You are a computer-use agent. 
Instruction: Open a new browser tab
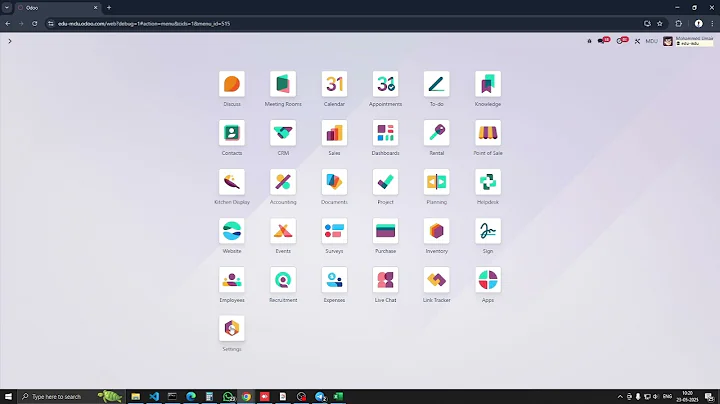click(x=109, y=8)
